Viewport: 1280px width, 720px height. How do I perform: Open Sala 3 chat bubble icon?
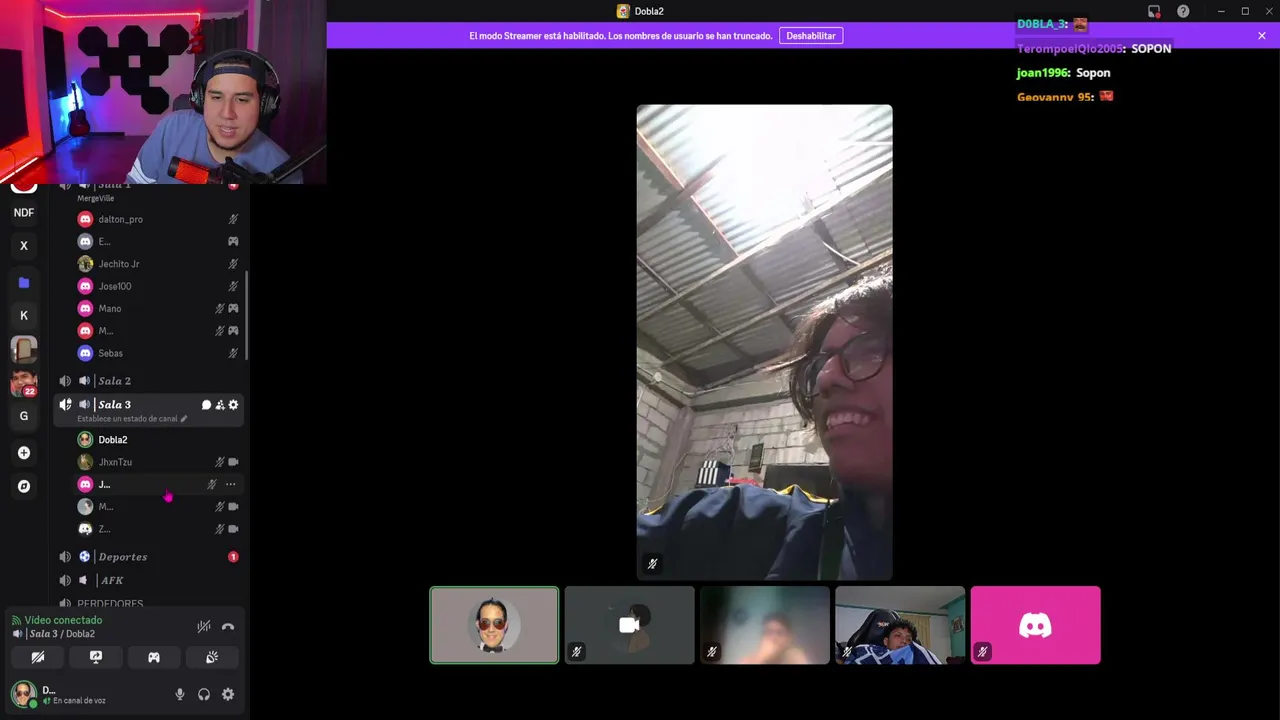pos(206,405)
